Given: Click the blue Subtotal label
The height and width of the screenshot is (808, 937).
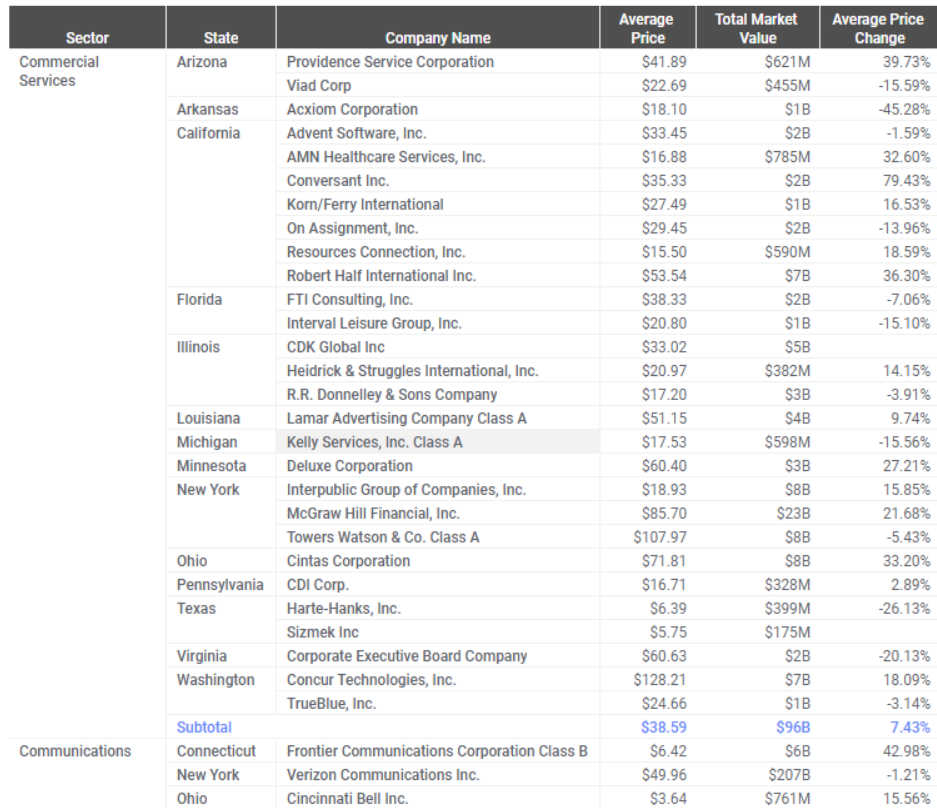Looking at the screenshot, I should pyautogui.click(x=204, y=727).
